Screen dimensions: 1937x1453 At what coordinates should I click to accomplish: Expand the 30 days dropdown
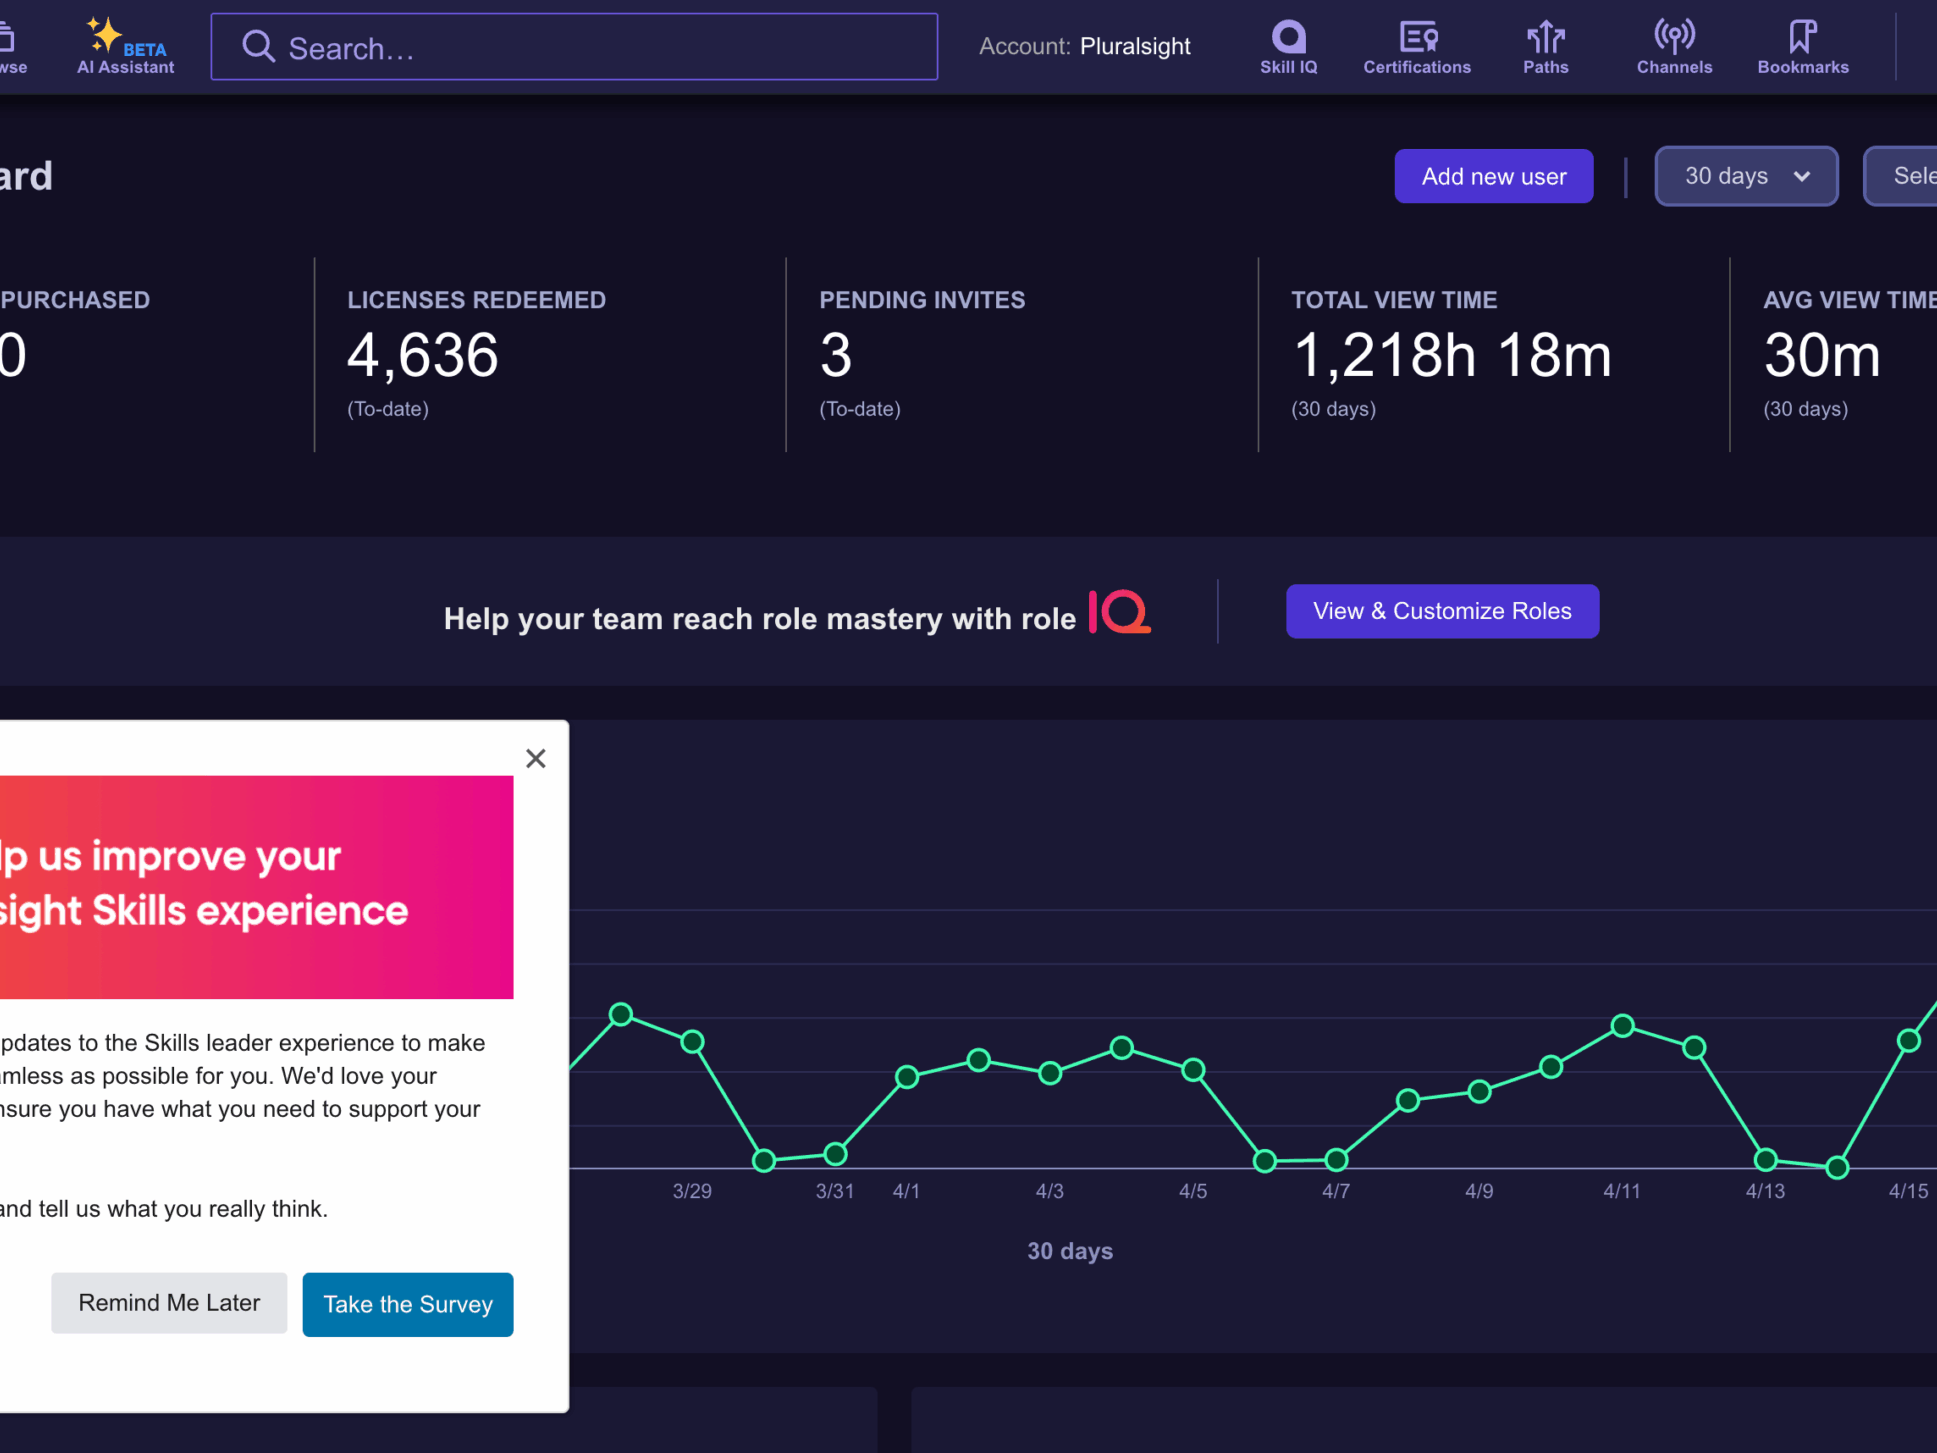point(1746,176)
